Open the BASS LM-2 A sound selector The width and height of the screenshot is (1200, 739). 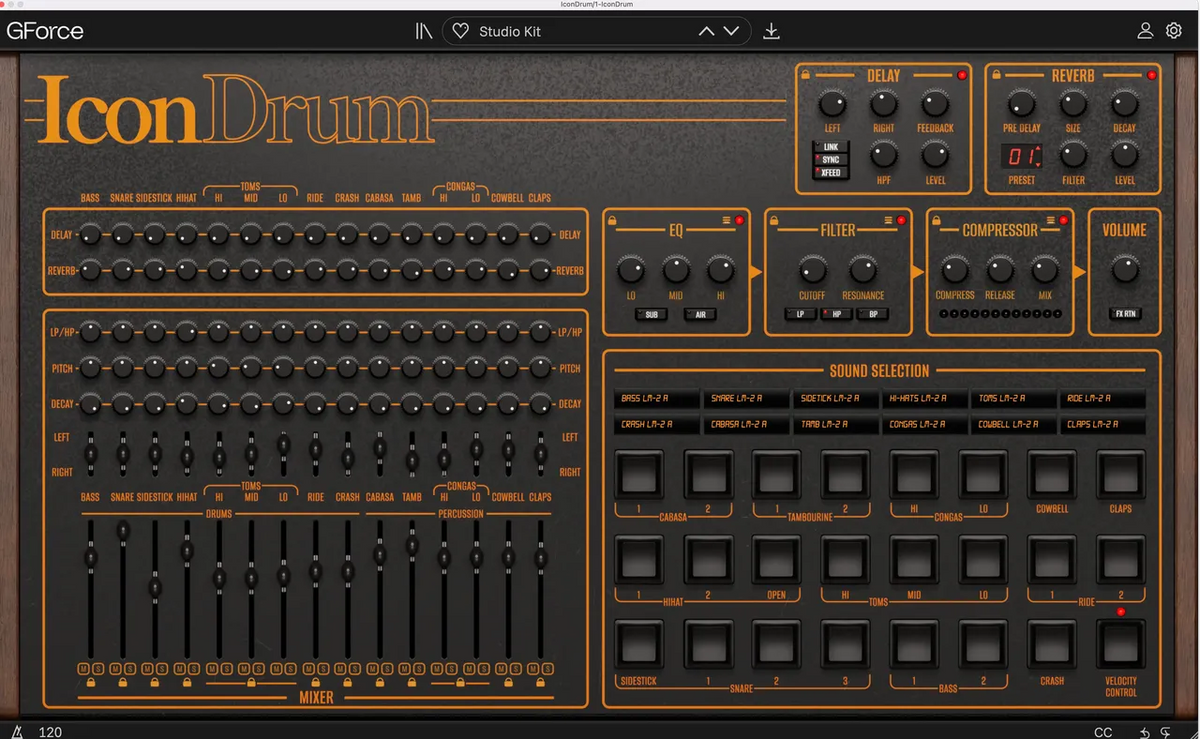tap(656, 399)
